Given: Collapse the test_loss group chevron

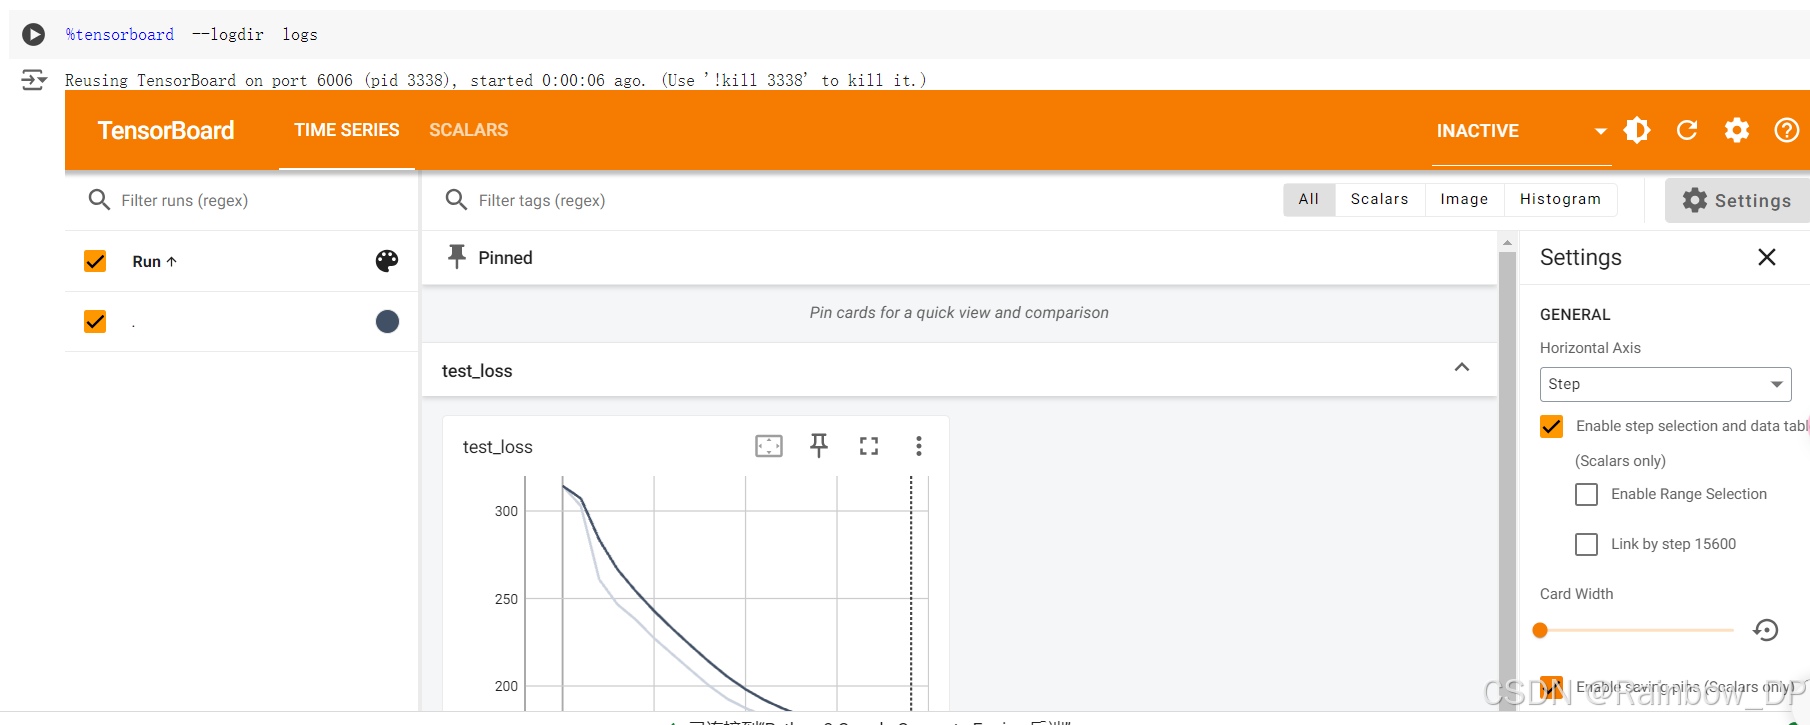Looking at the screenshot, I should (x=1462, y=368).
